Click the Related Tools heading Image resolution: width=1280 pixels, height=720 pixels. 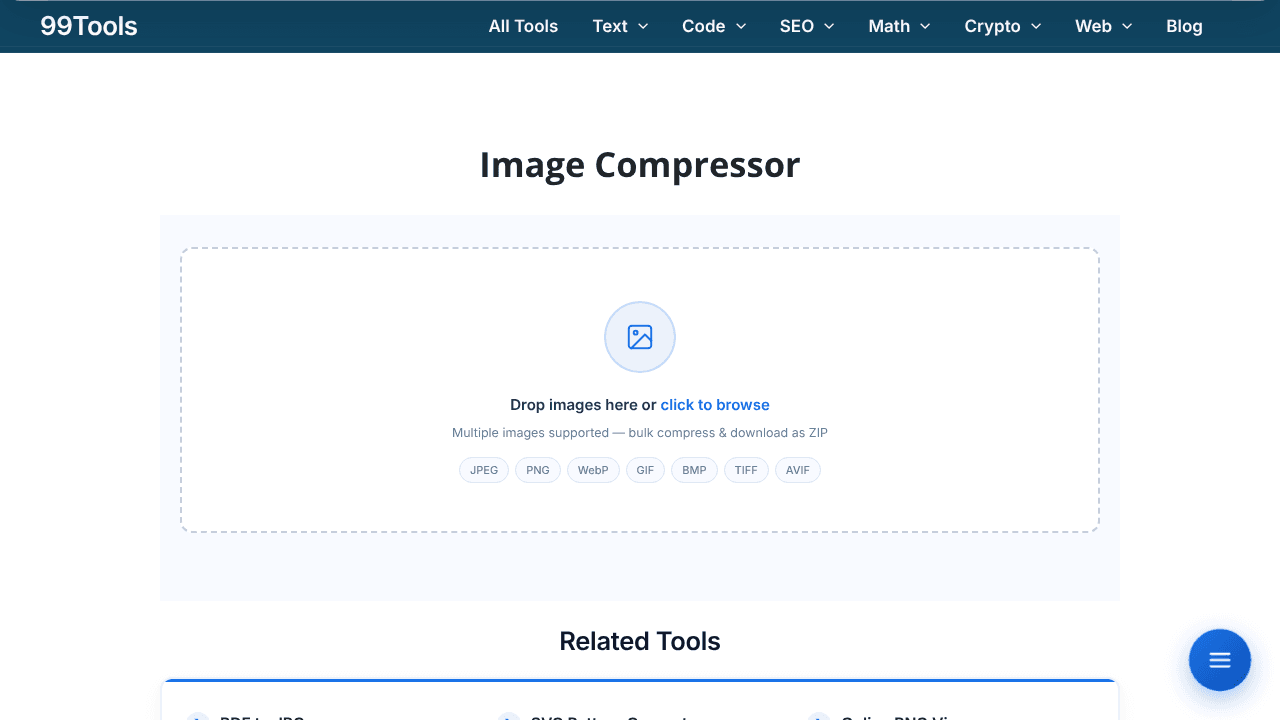coord(640,641)
